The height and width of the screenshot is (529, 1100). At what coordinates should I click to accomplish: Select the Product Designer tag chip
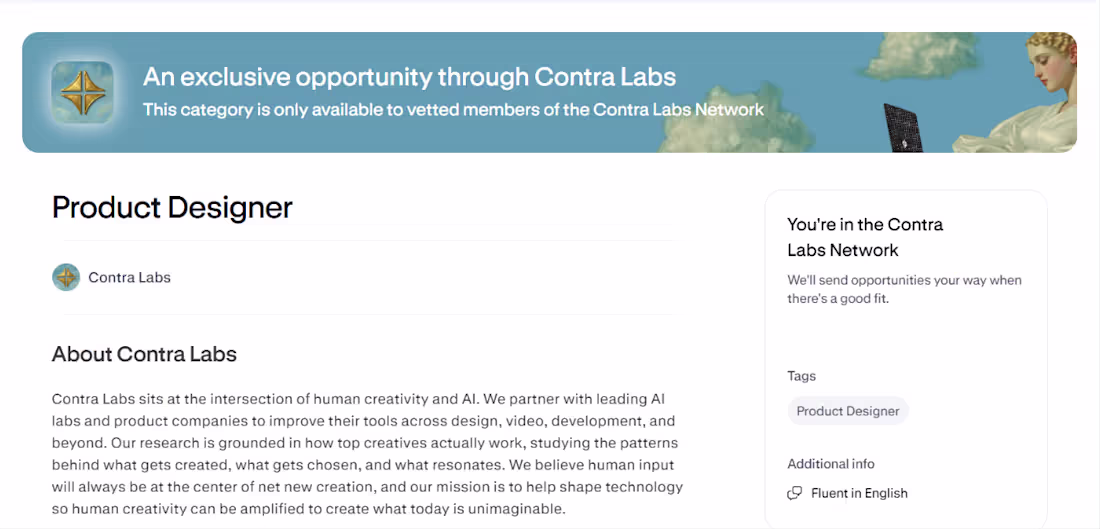[847, 411]
